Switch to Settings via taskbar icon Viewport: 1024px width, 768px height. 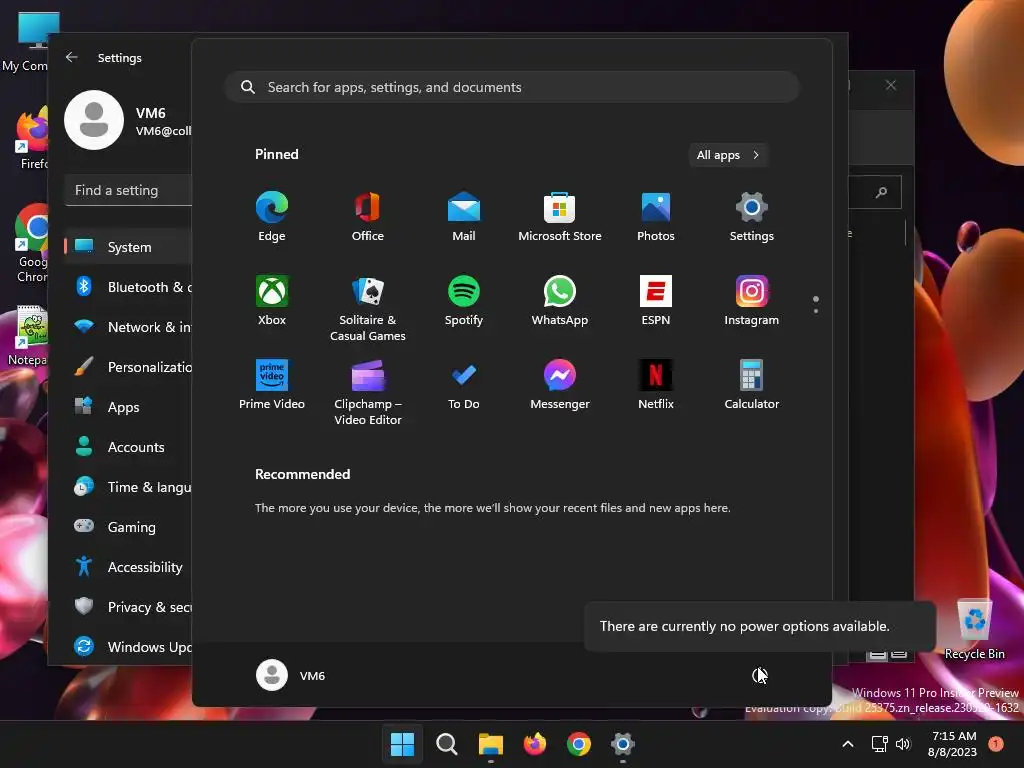pyautogui.click(x=623, y=744)
